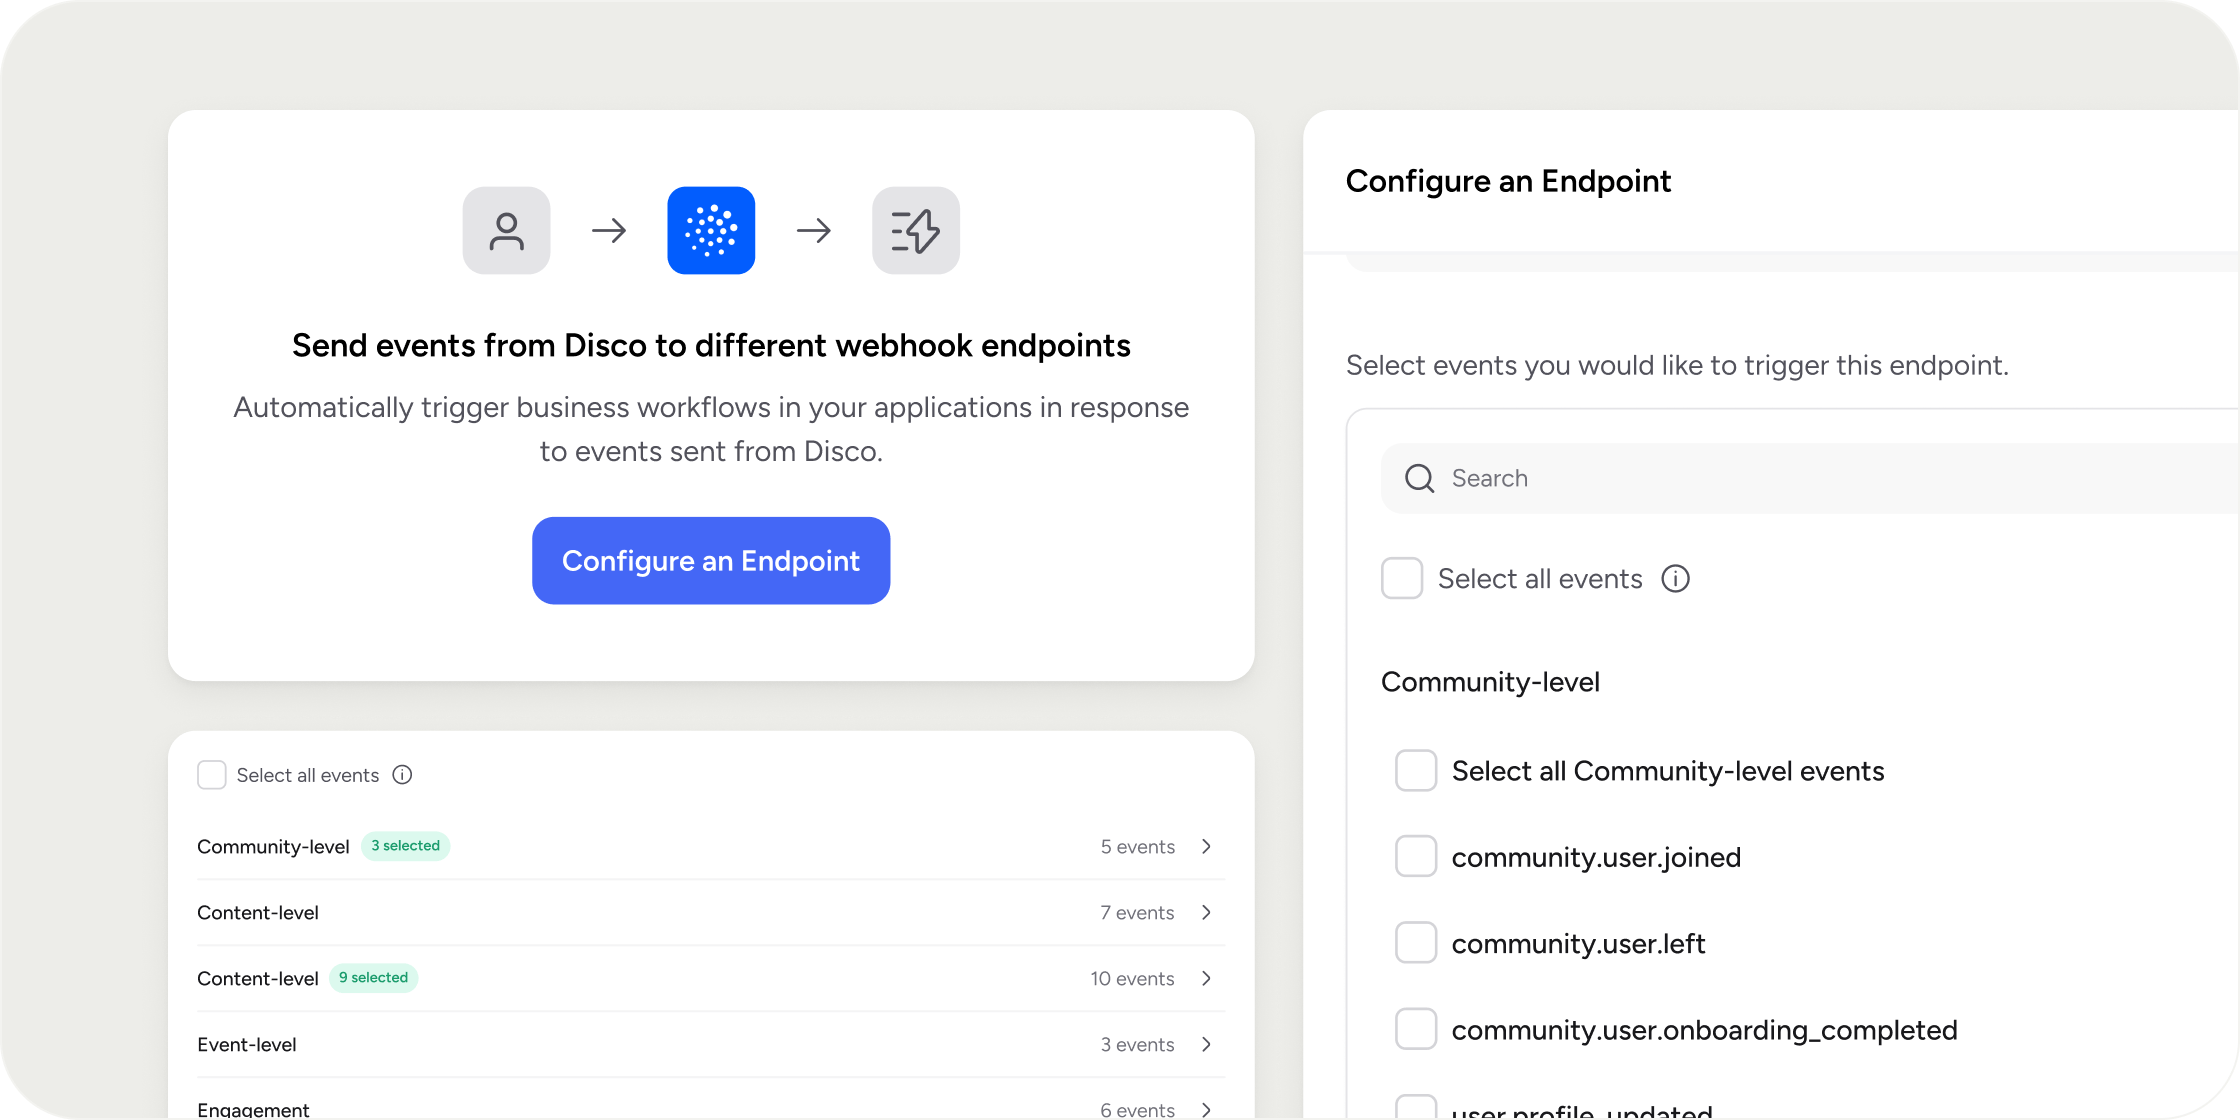Click the Configure an Endpoint button
Image resolution: width=2240 pixels, height=1120 pixels.
(711, 560)
